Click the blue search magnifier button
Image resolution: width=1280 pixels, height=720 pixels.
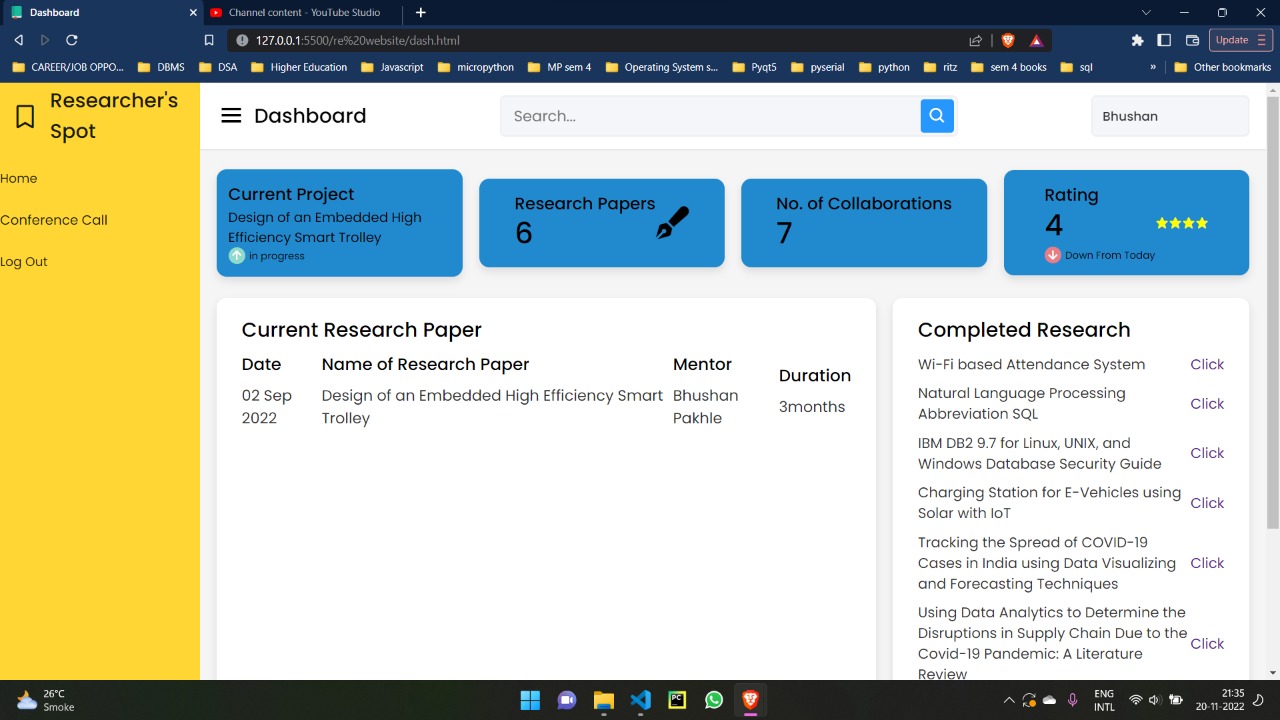point(937,116)
